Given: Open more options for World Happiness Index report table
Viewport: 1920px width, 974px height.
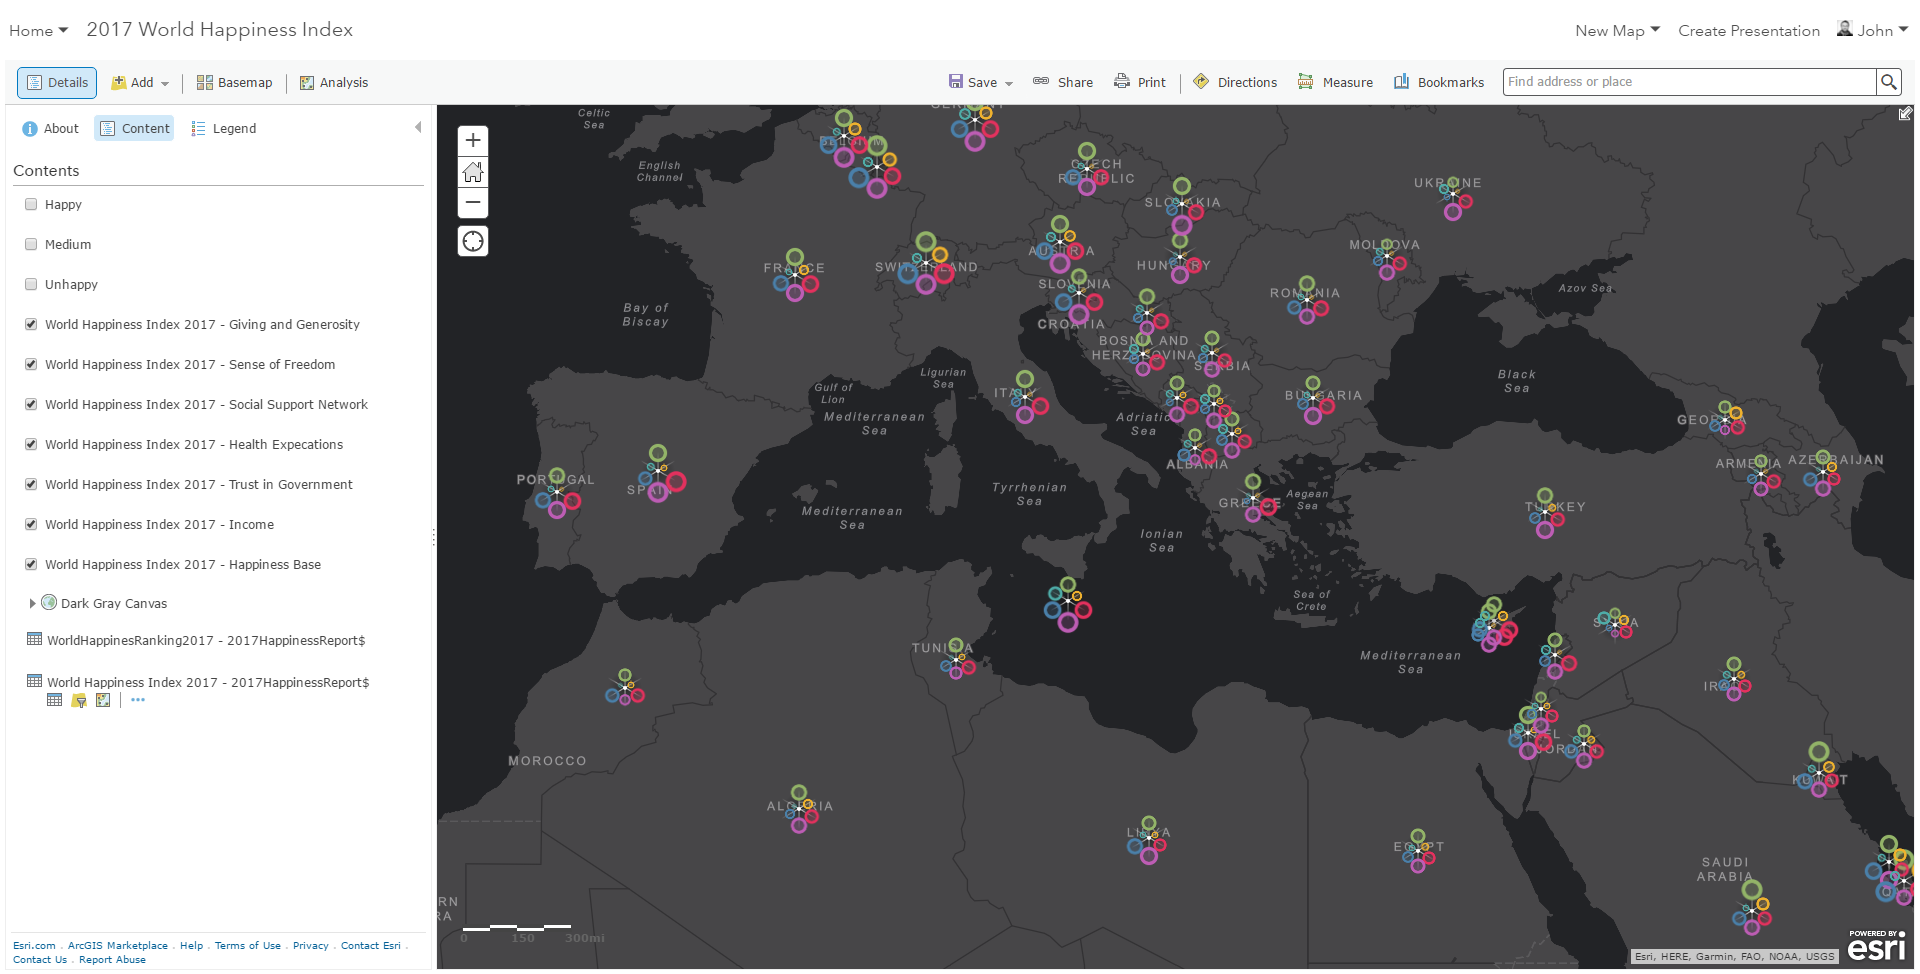Looking at the screenshot, I should click(138, 700).
